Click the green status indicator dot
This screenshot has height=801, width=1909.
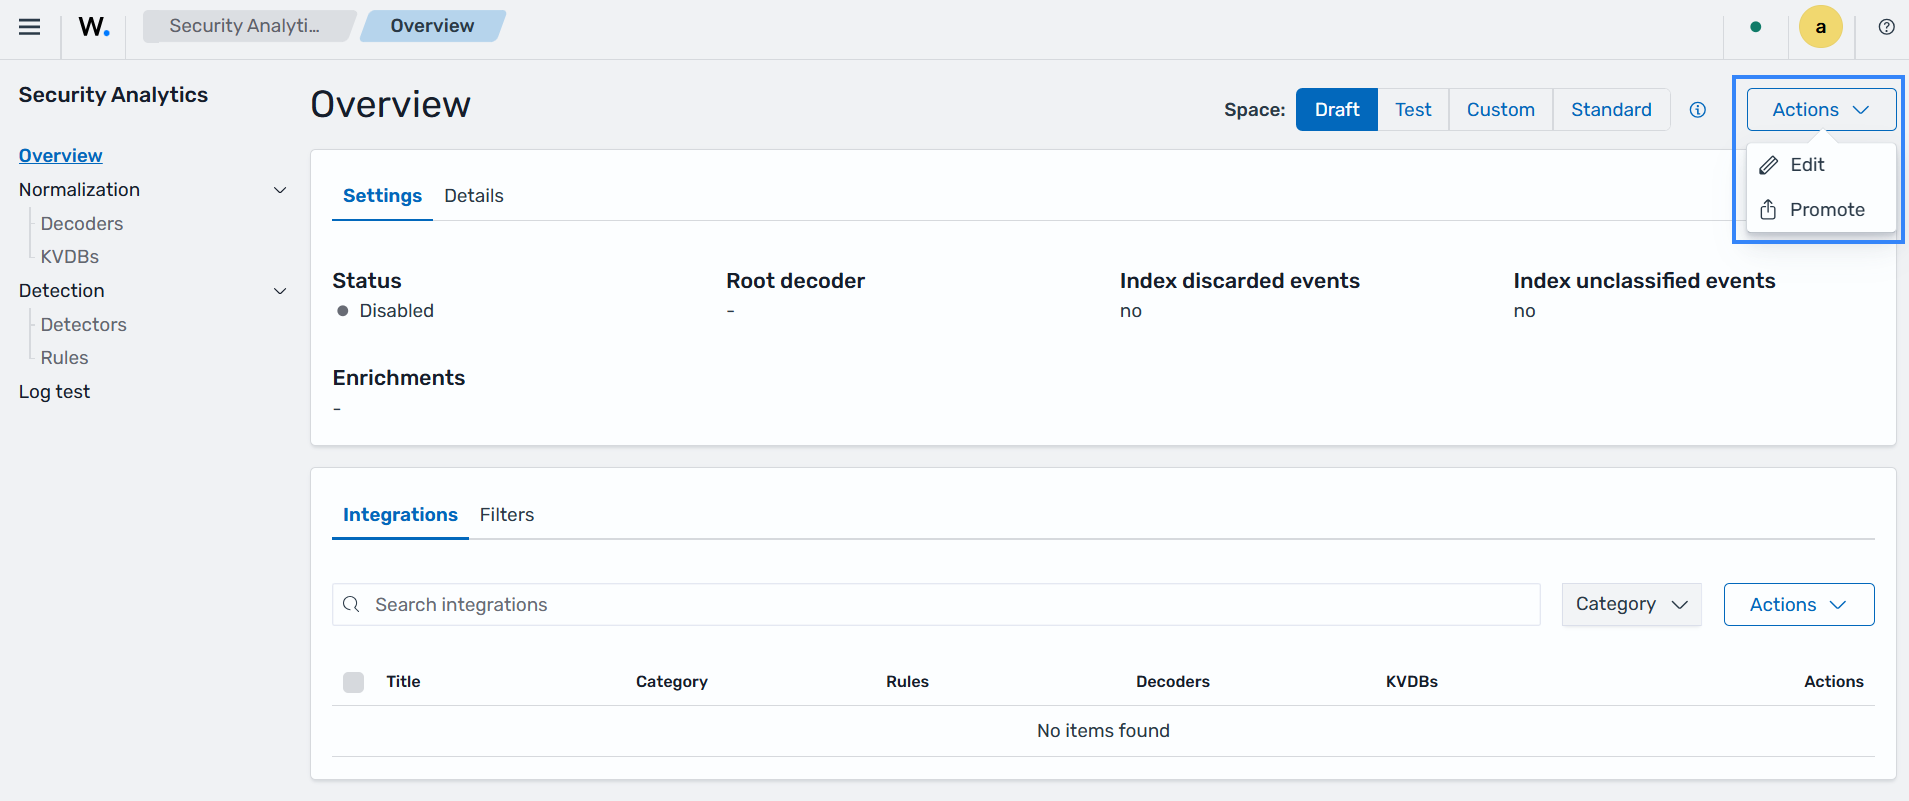tap(1756, 27)
